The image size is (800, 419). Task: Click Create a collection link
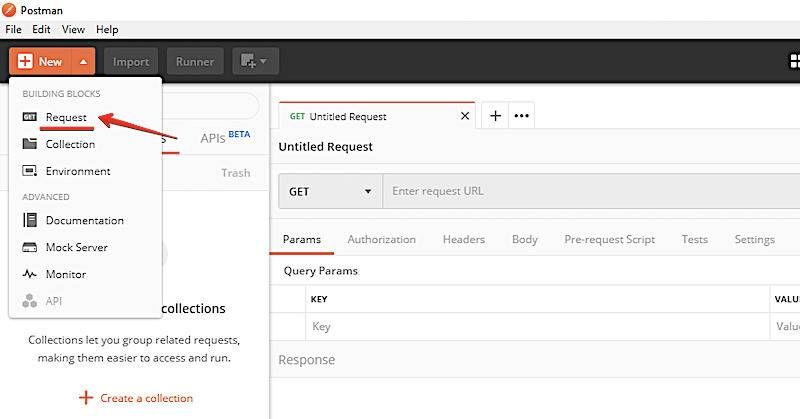(x=136, y=398)
